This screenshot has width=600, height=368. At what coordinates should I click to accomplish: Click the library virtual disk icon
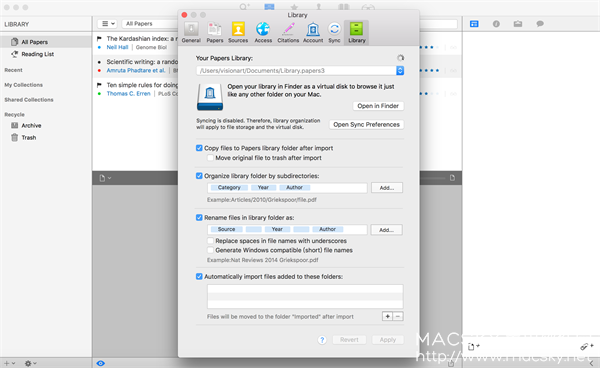(210, 97)
